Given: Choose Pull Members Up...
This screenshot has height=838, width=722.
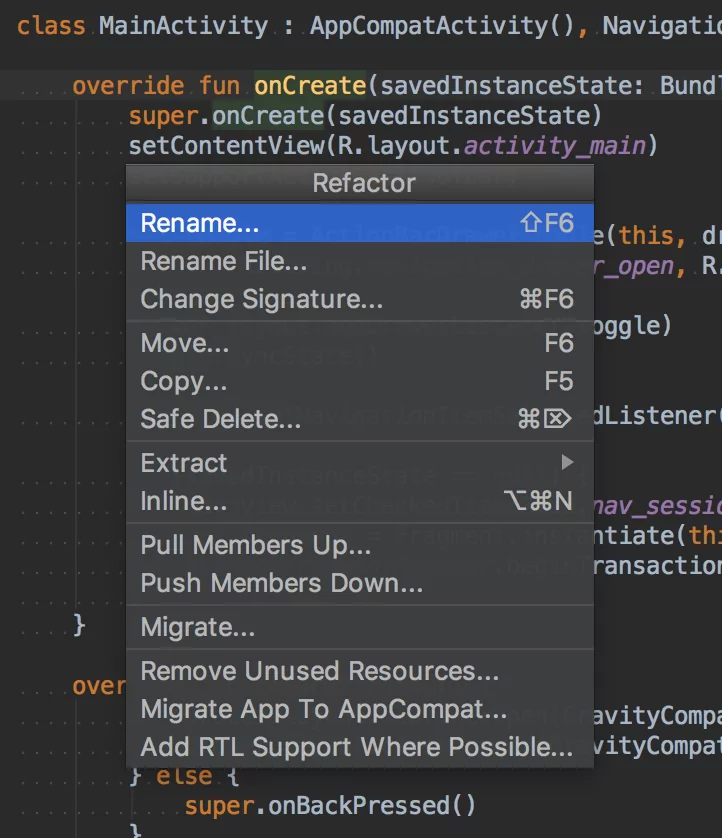Looking at the screenshot, I should [x=360, y=545].
